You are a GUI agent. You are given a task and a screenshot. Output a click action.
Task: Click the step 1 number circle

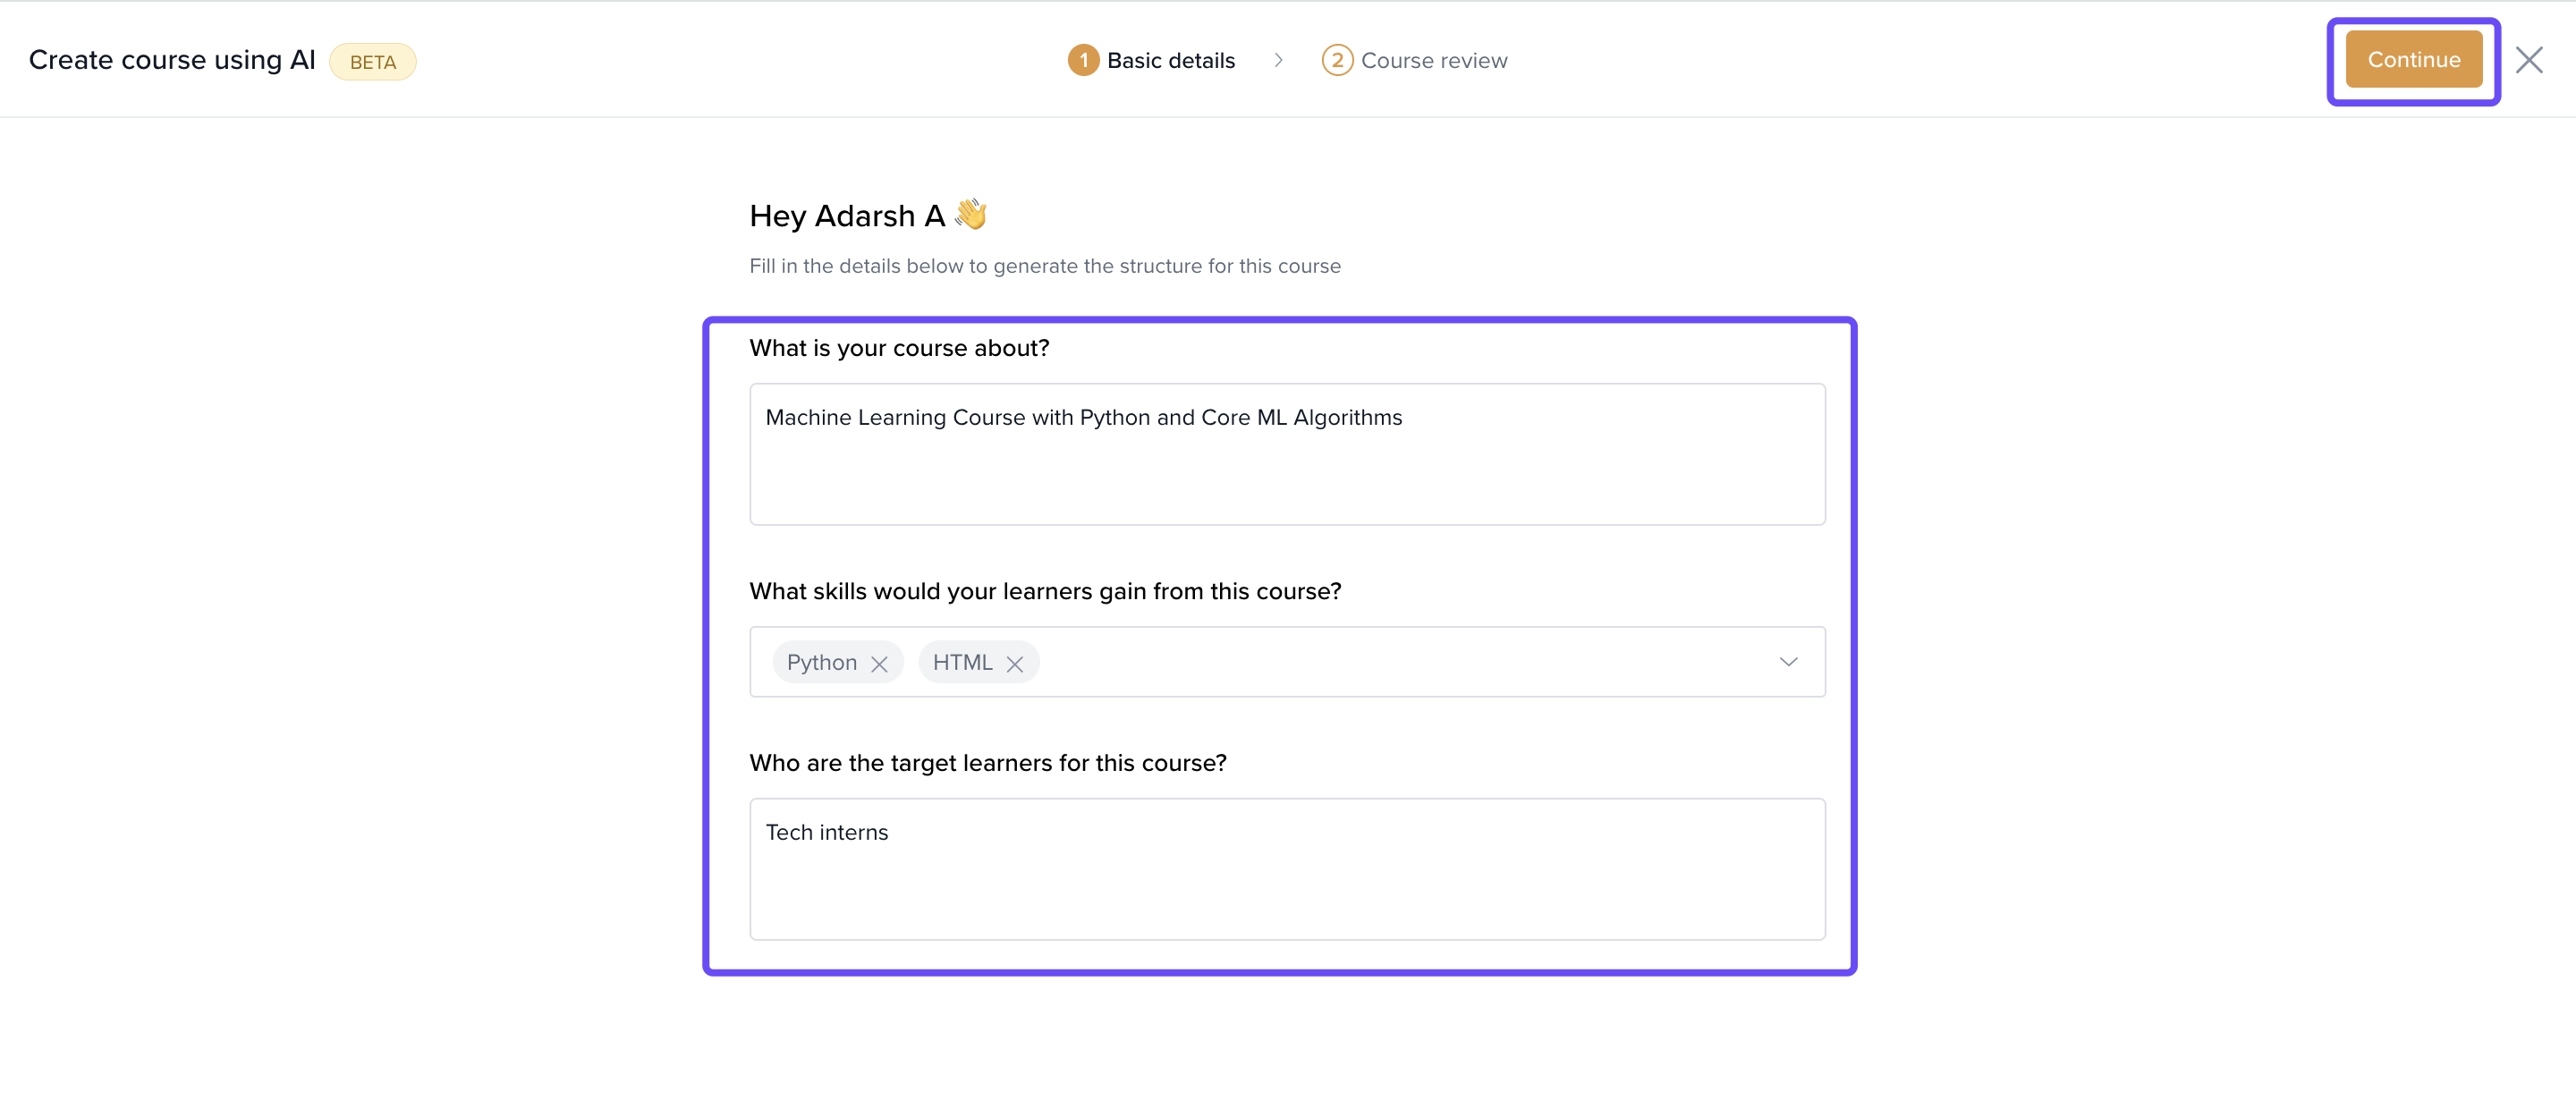pyautogui.click(x=1083, y=61)
